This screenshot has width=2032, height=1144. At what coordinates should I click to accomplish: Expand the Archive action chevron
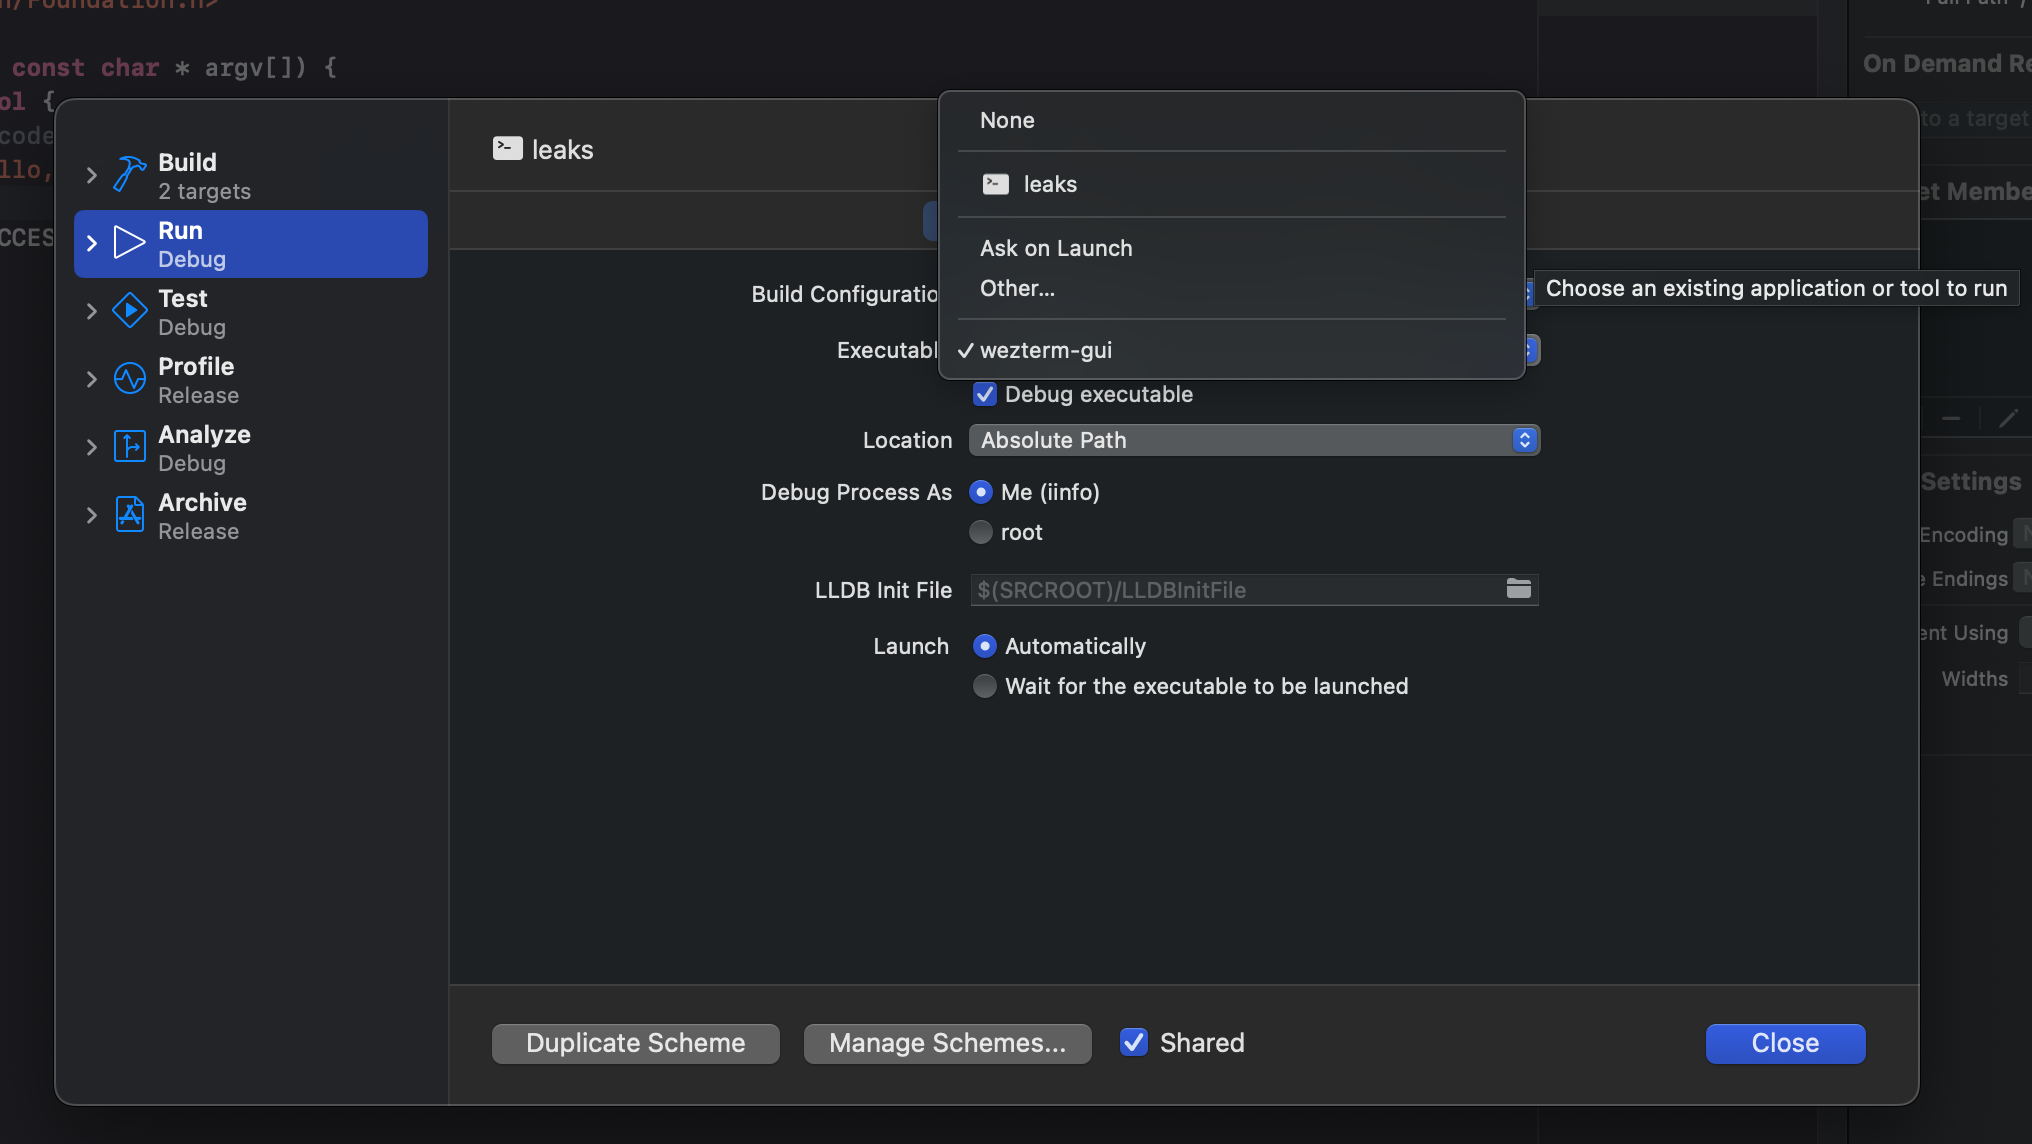click(91, 515)
